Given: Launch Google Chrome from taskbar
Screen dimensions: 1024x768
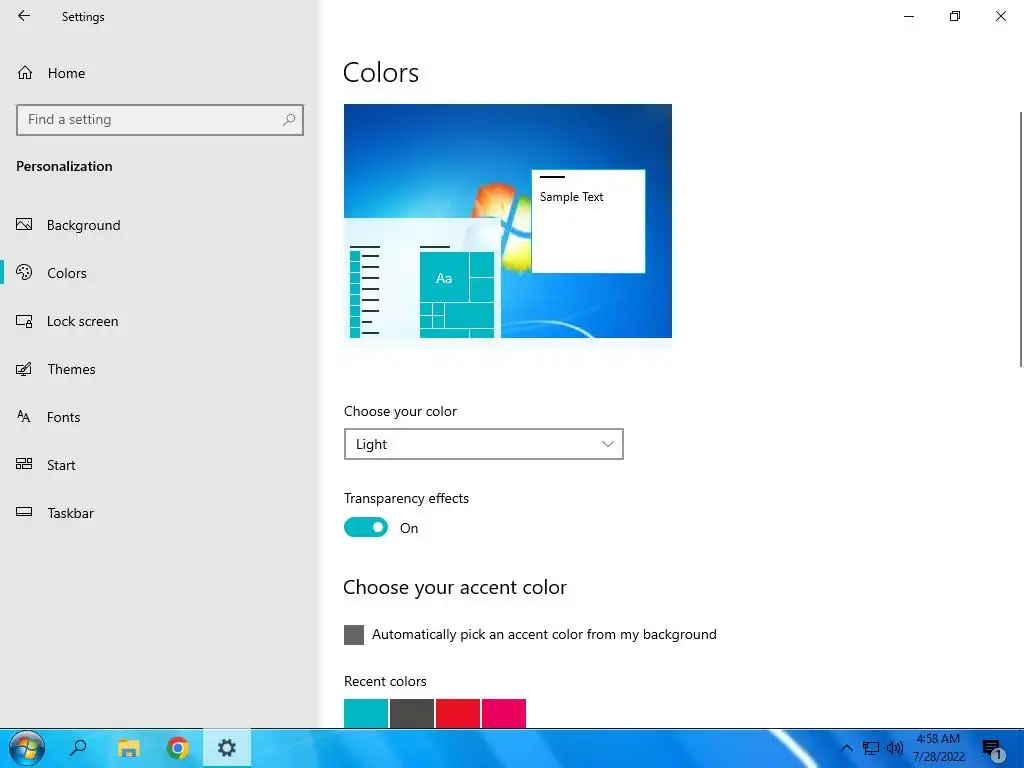Looking at the screenshot, I should (x=178, y=748).
